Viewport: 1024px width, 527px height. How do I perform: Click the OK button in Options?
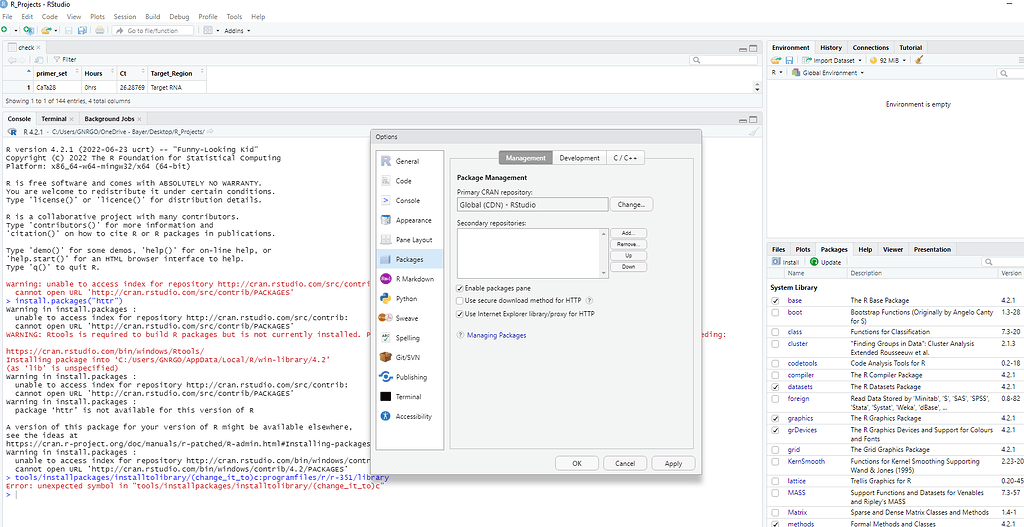coord(577,463)
